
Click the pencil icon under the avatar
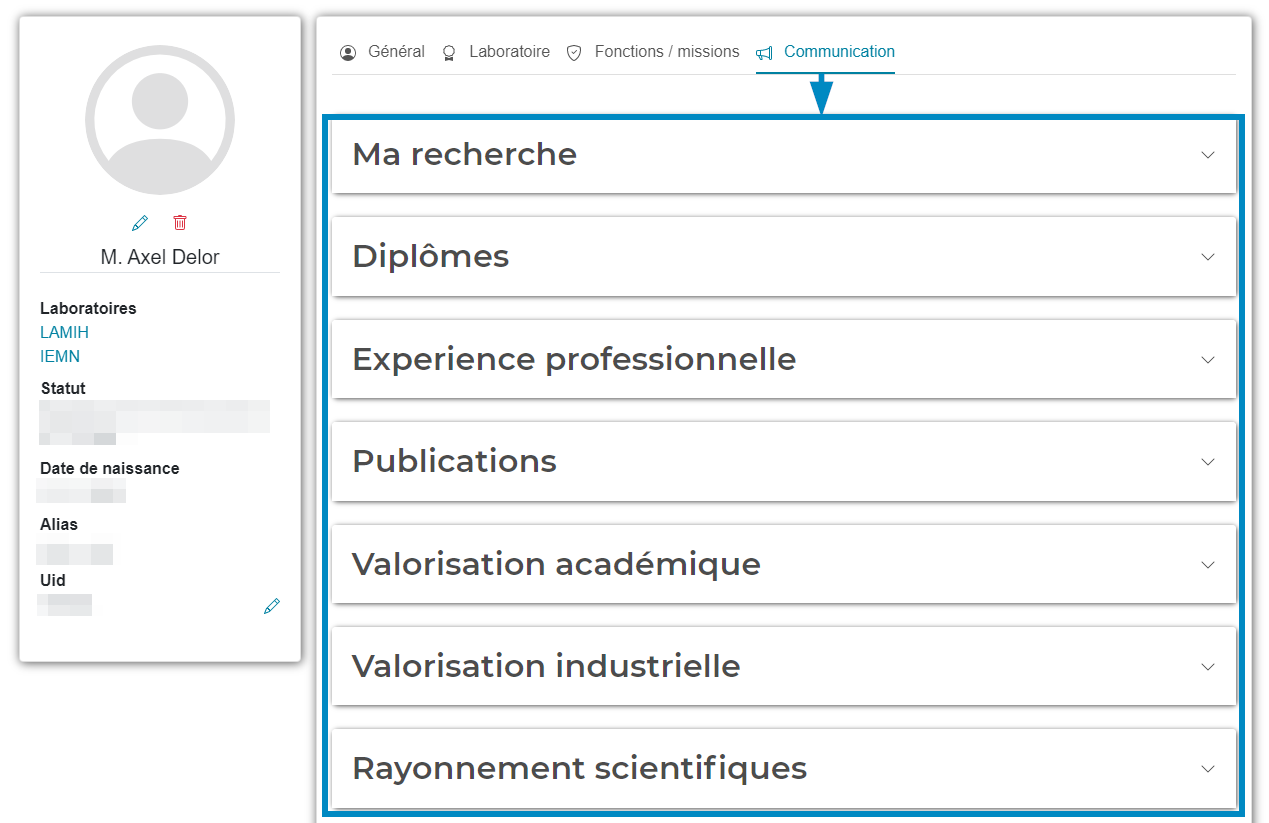[x=140, y=222]
